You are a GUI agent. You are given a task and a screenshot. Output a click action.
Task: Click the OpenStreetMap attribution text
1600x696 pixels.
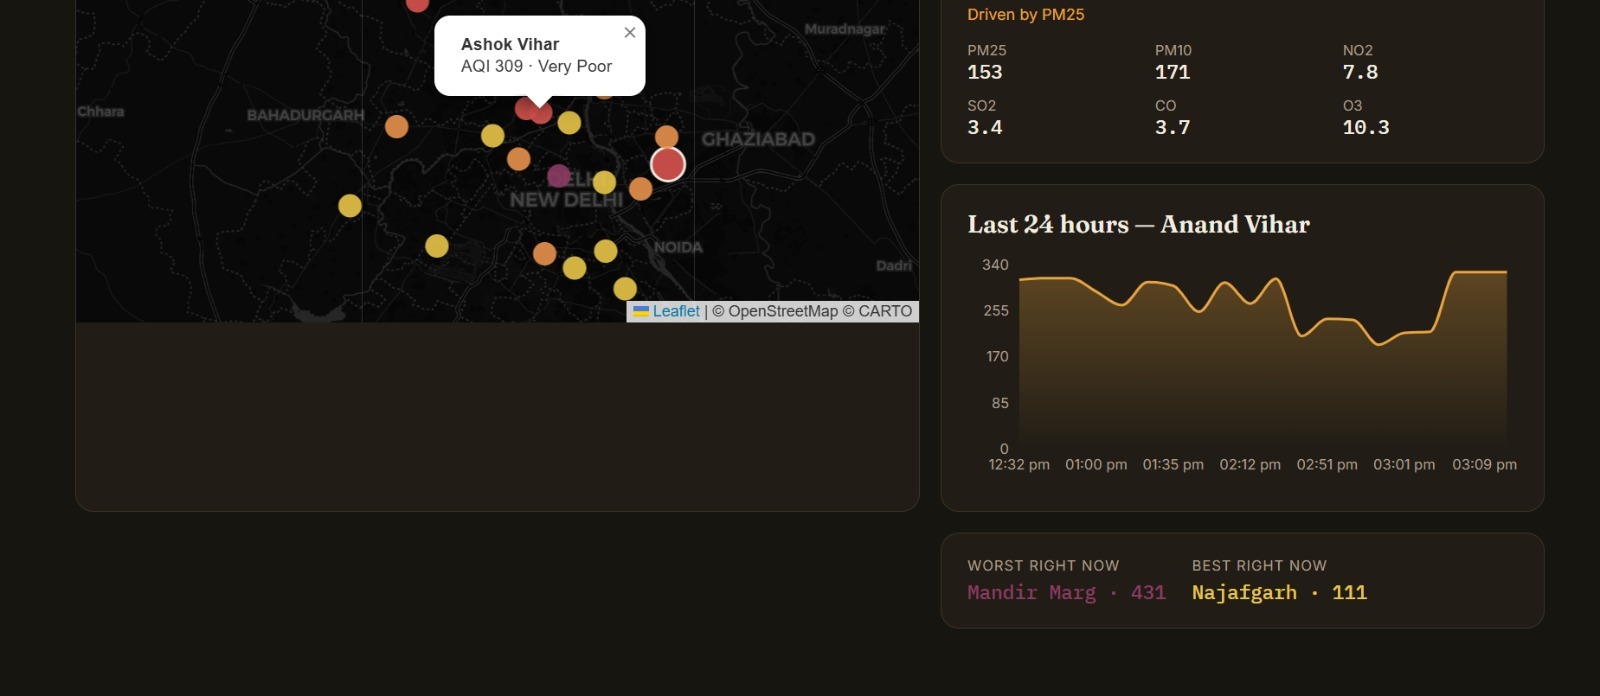pyautogui.click(x=783, y=311)
